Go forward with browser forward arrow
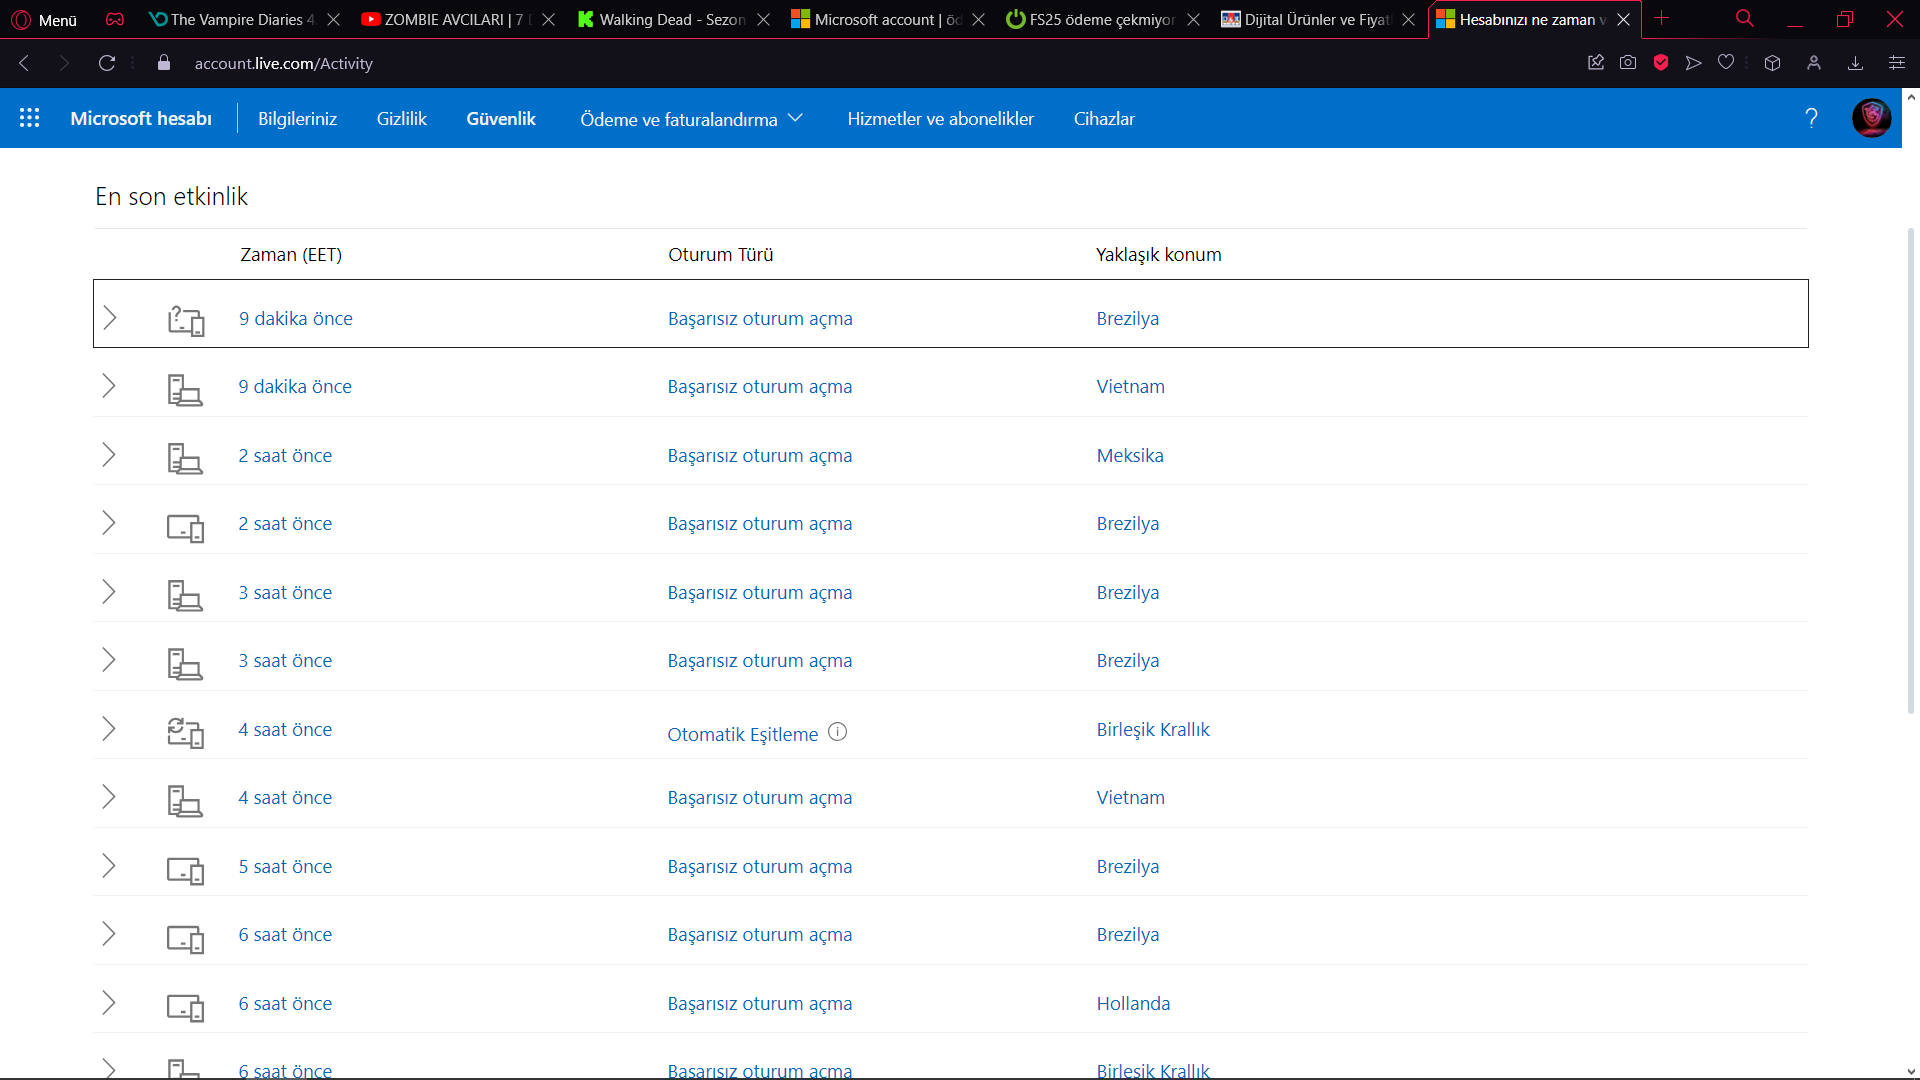Viewport: 1920px width, 1080px height. point(64,63)
